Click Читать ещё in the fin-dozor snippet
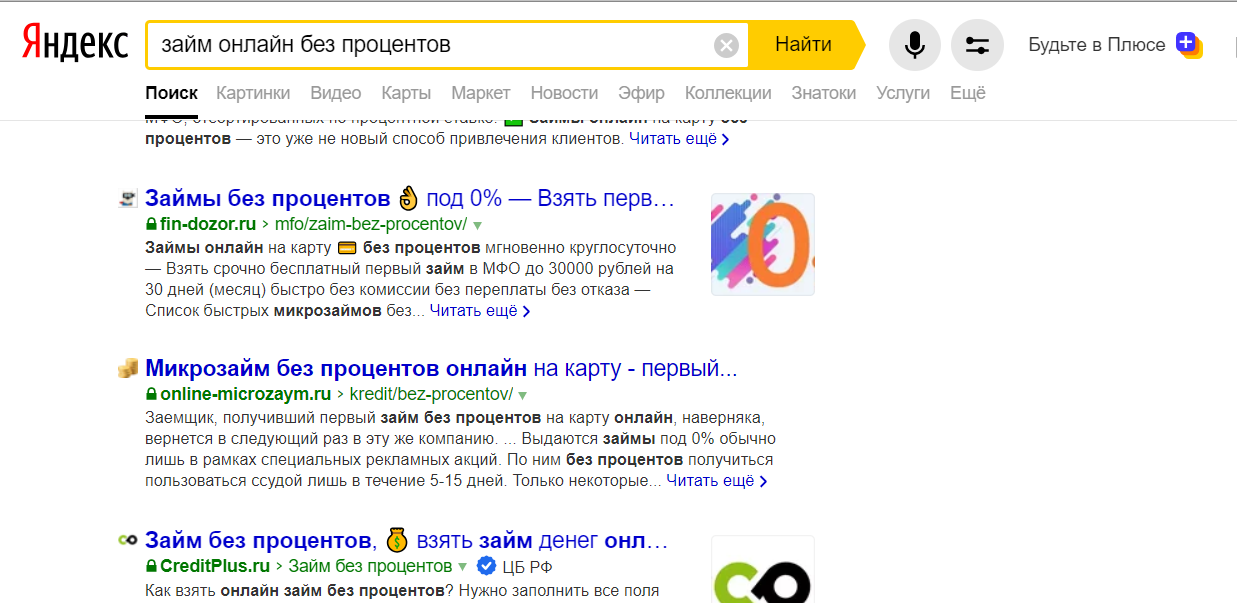 point(480,311)
